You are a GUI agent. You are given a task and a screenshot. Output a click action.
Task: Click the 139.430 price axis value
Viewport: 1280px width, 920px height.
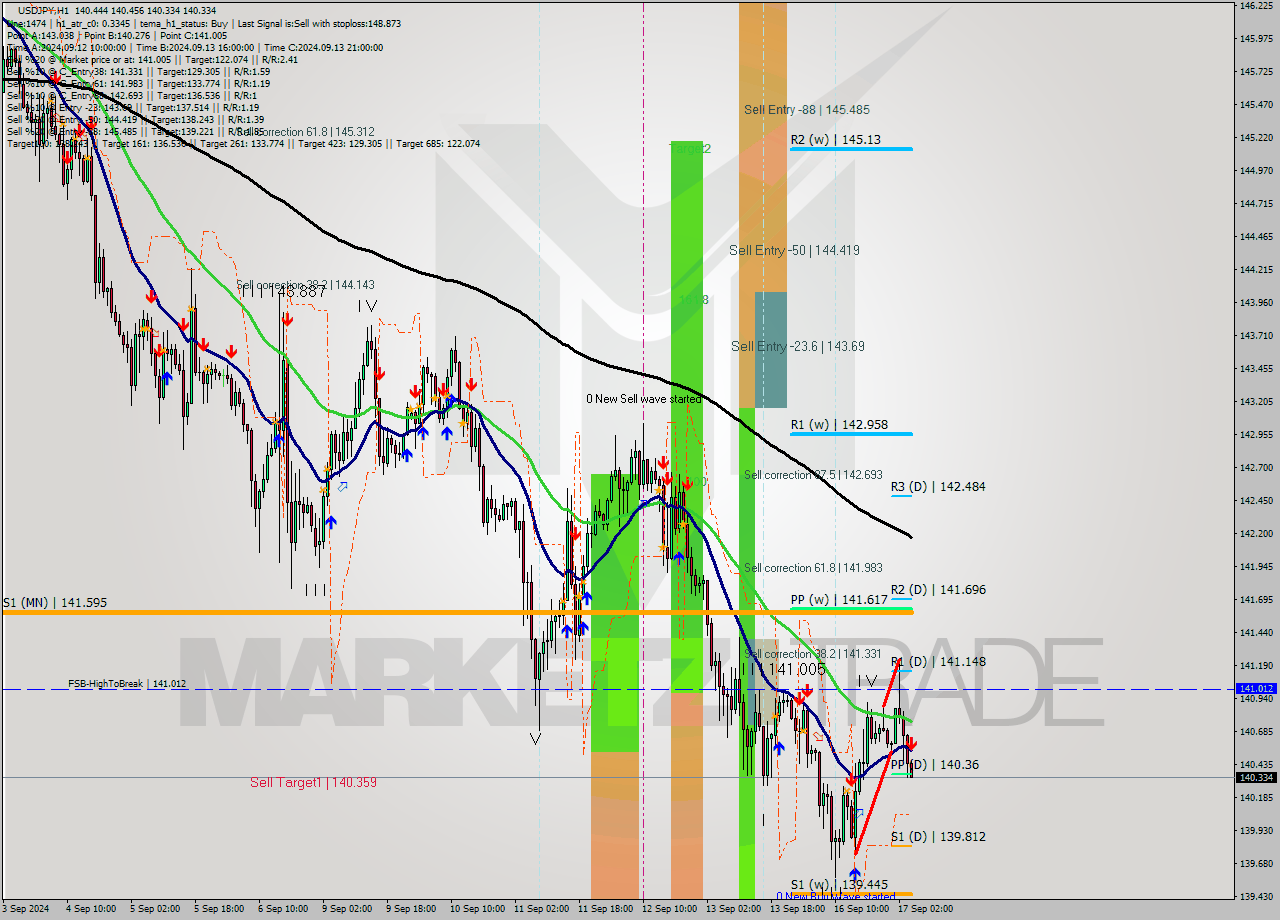[1256, 896]
